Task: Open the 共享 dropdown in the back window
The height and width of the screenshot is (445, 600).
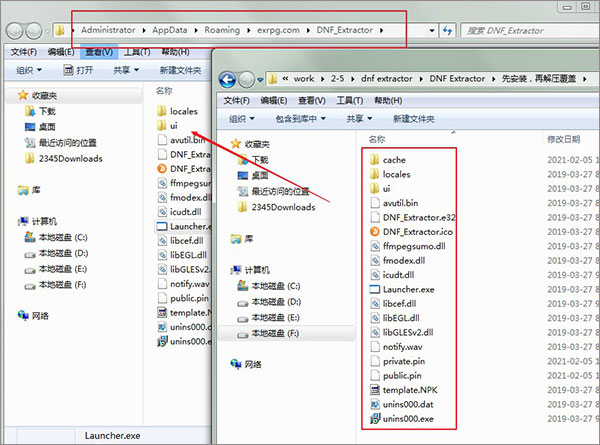Action: [126, 70]
